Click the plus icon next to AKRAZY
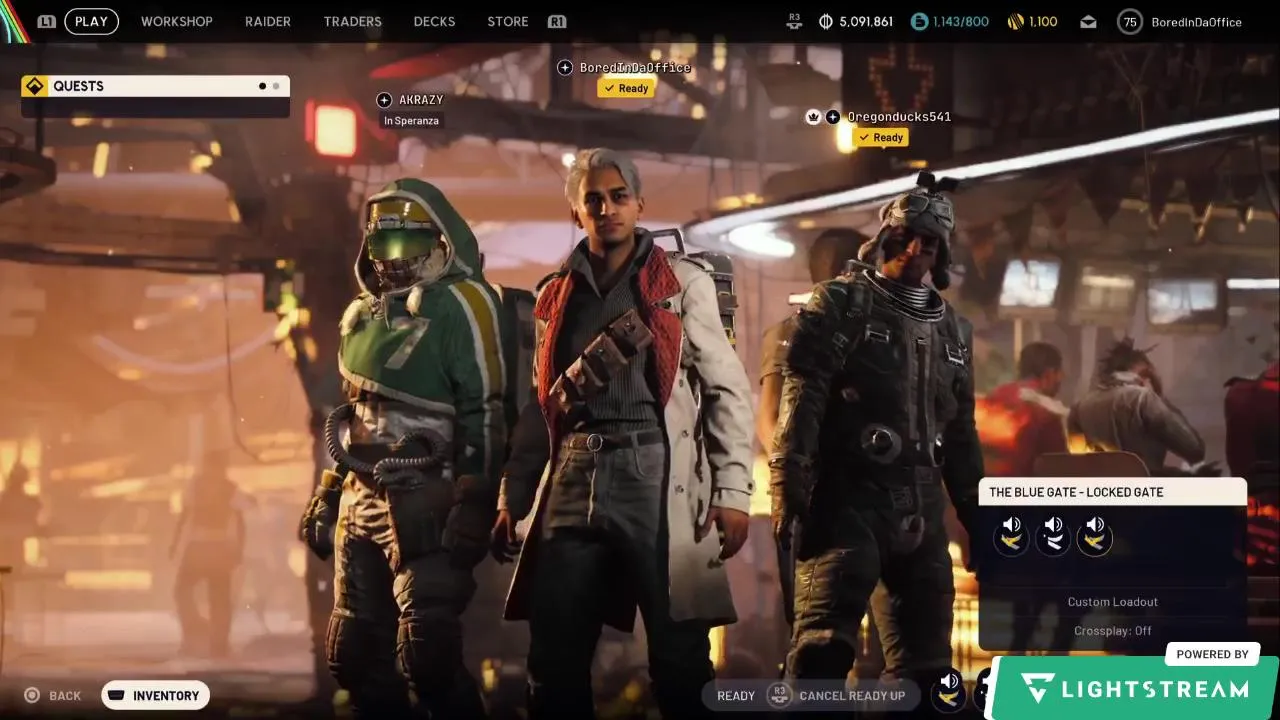Viewport: 1280px width, 720px height. 384,100
